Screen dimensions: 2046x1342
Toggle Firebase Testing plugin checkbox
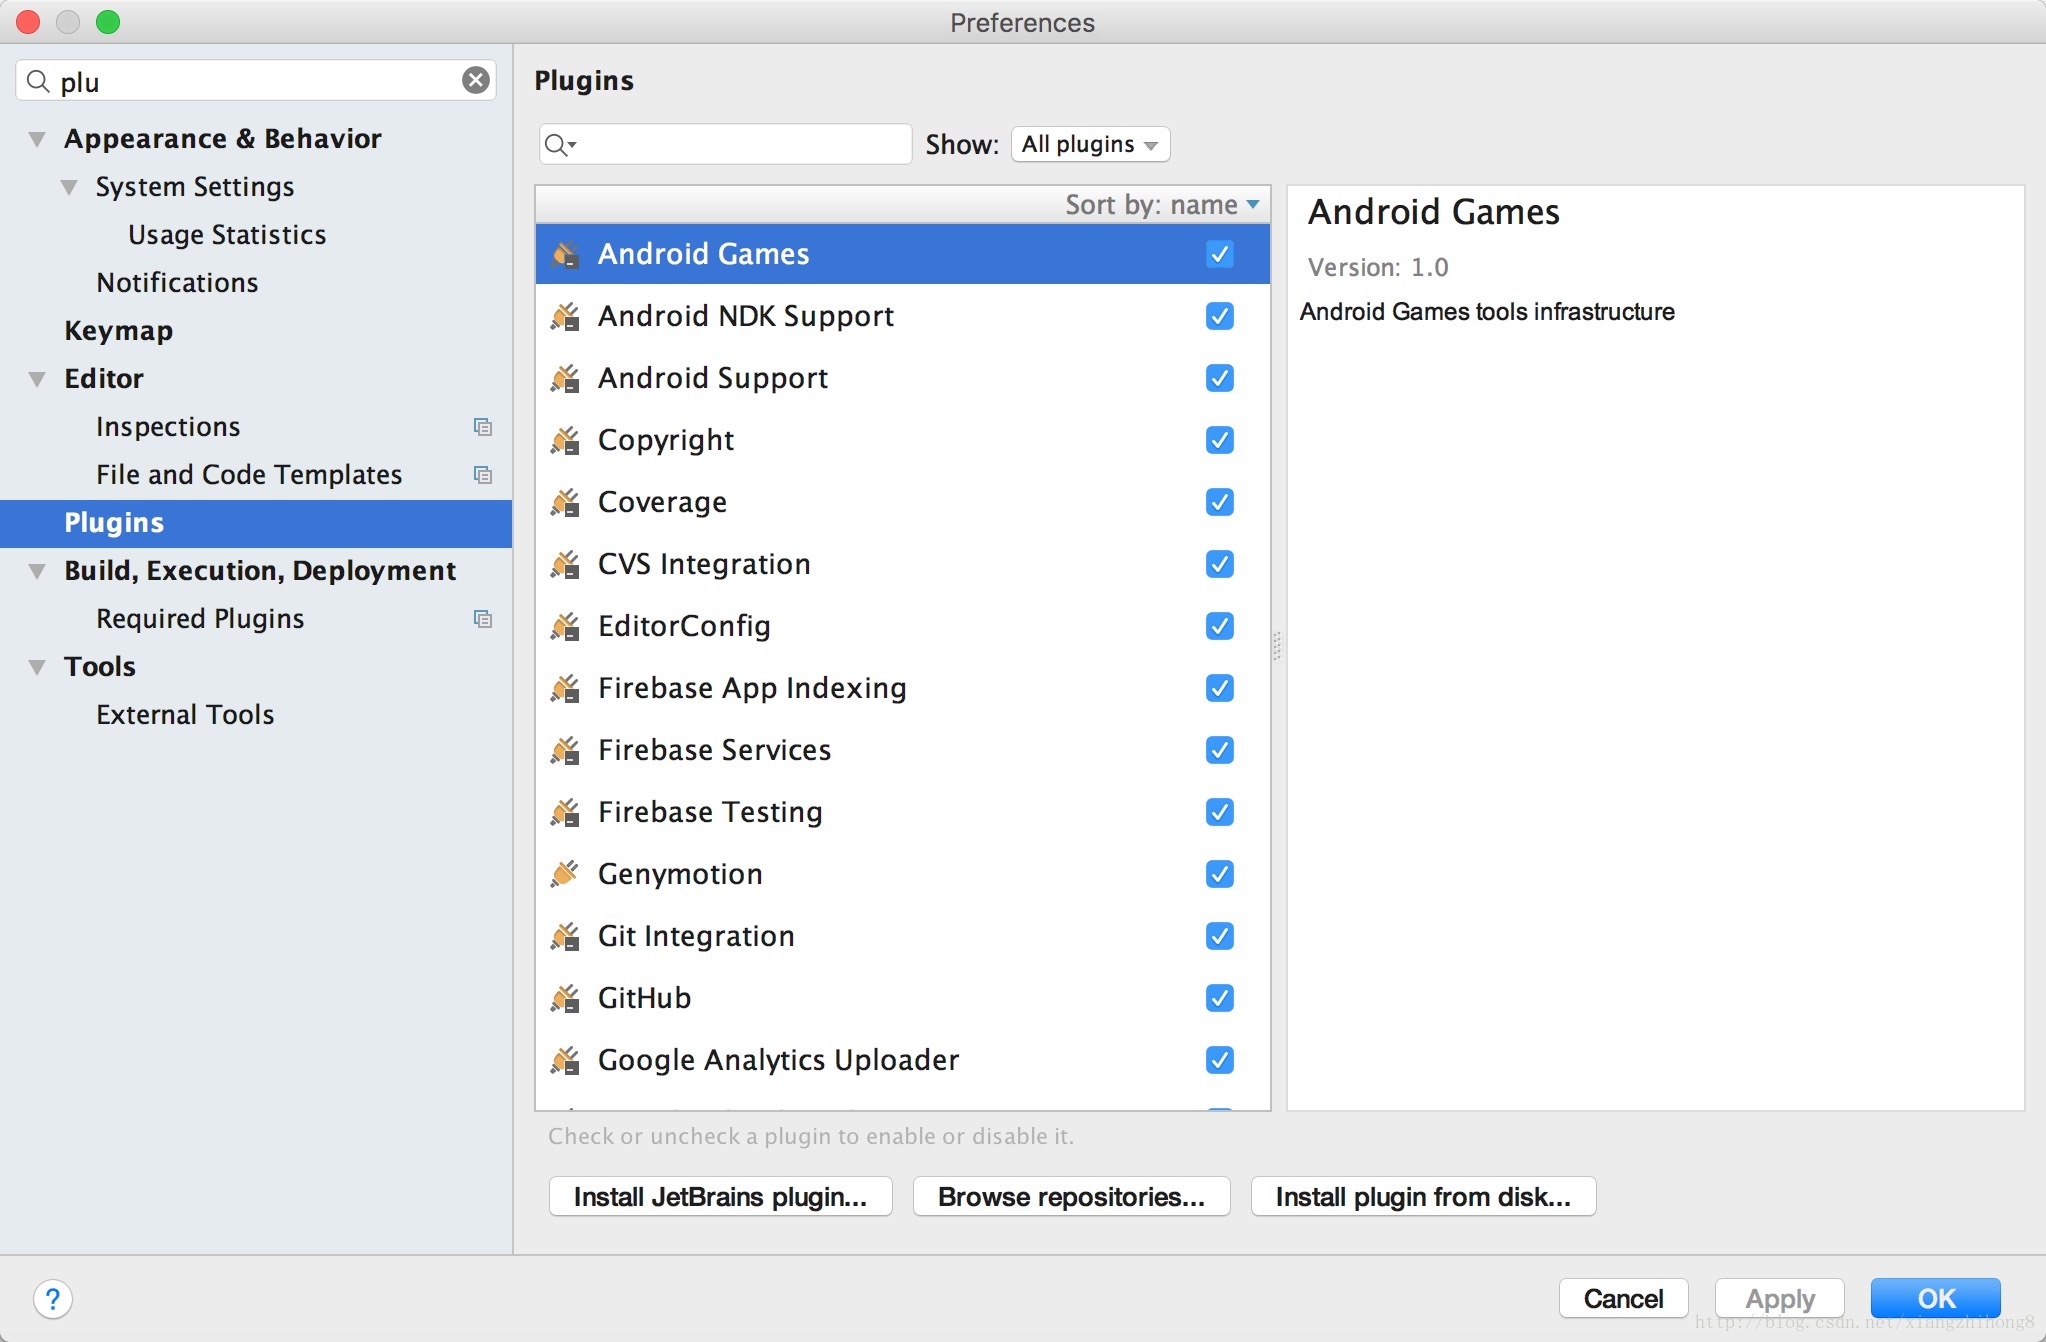tap(1219, 812)
